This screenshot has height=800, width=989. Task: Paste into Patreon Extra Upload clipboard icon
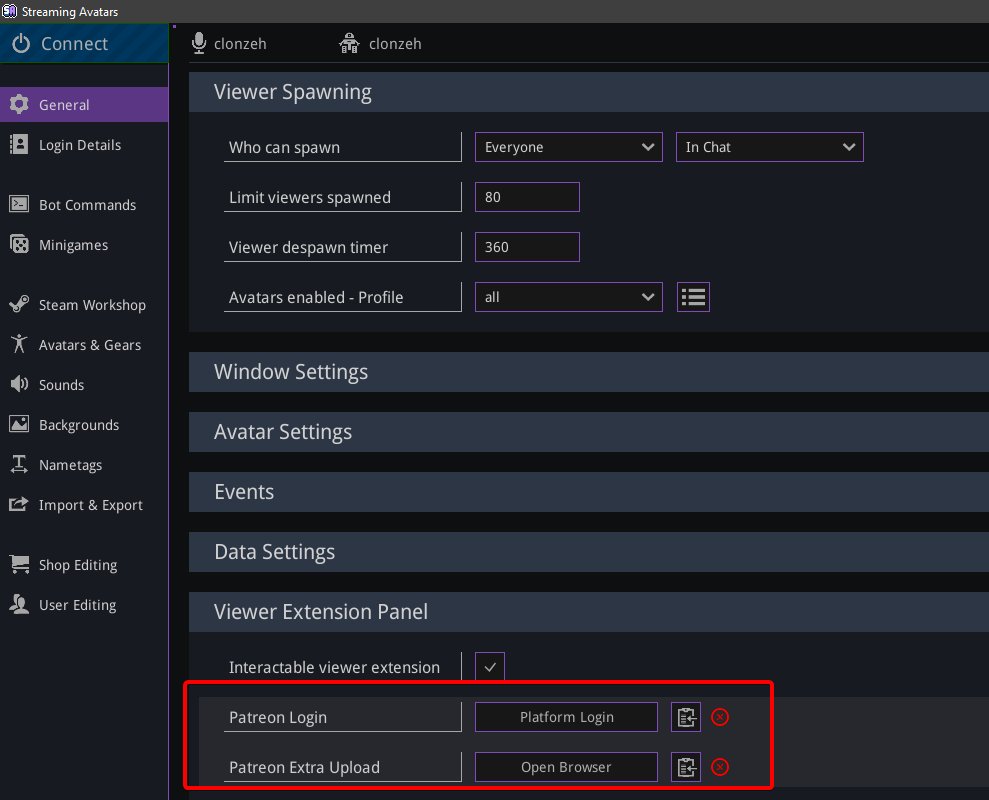686,767
